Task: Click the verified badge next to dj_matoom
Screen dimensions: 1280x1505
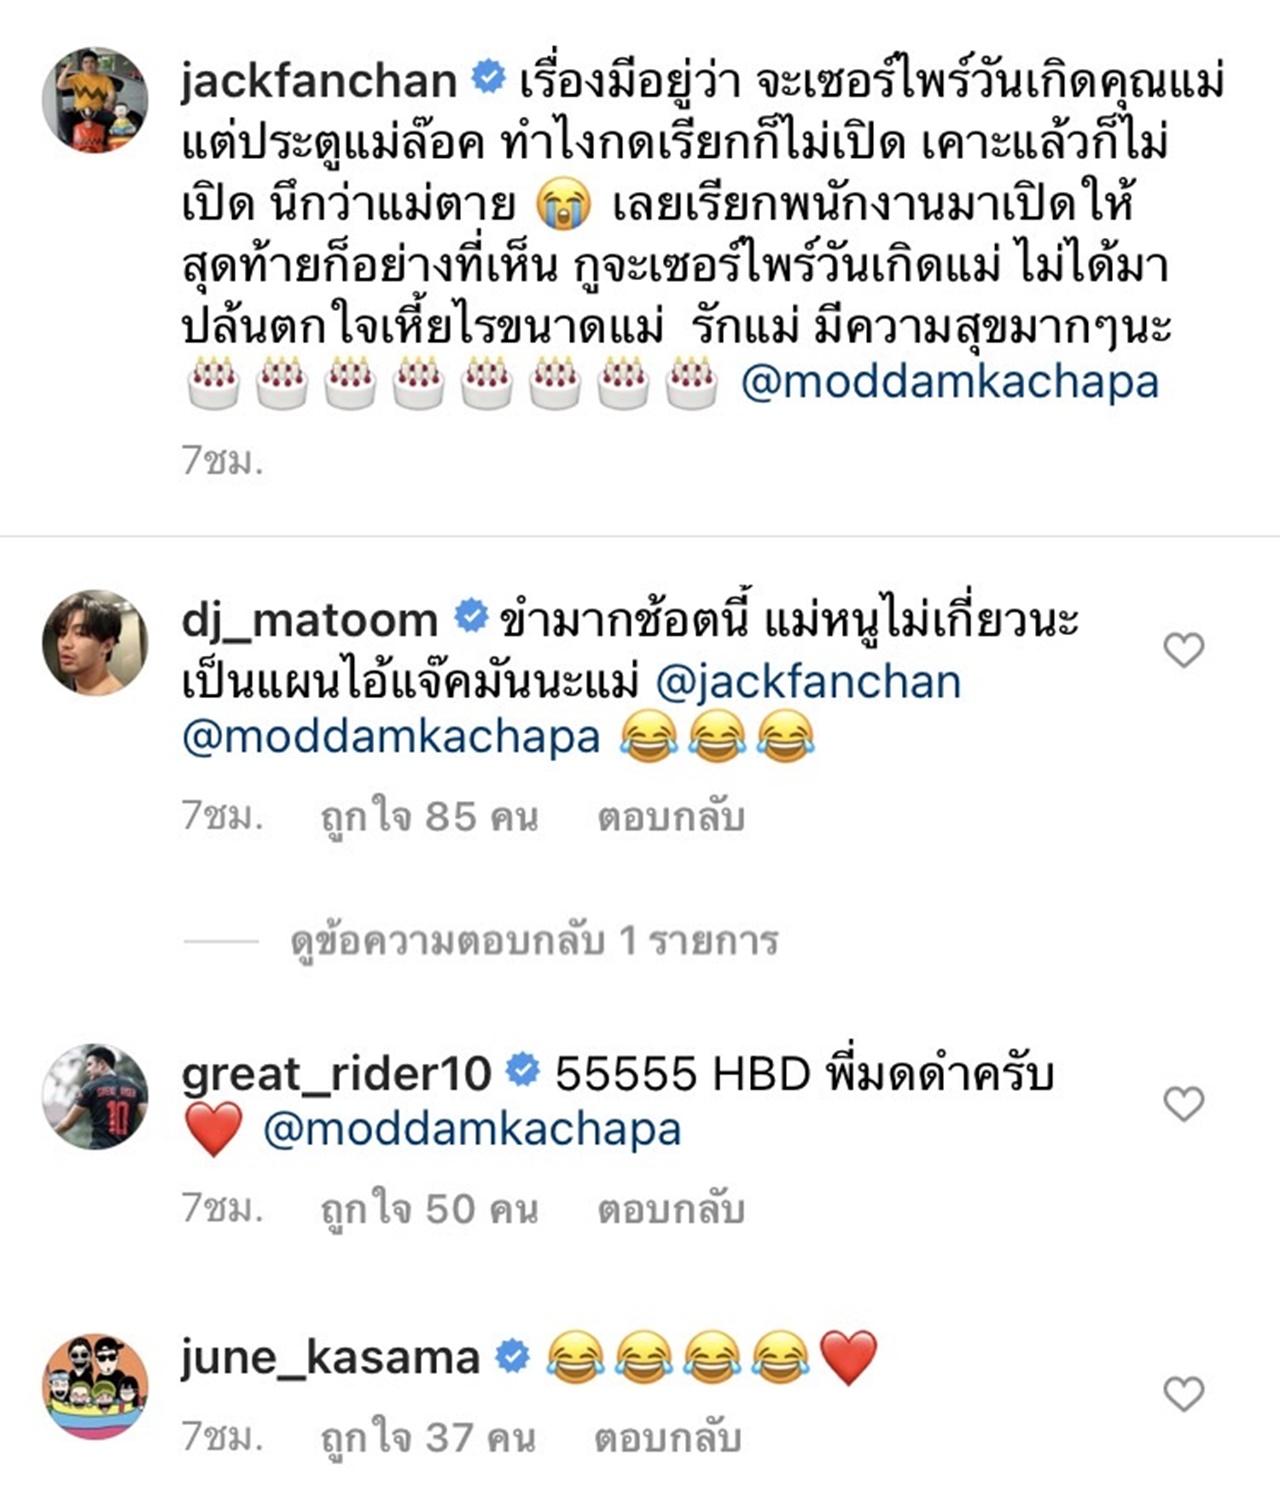Action: coord(471,616)
